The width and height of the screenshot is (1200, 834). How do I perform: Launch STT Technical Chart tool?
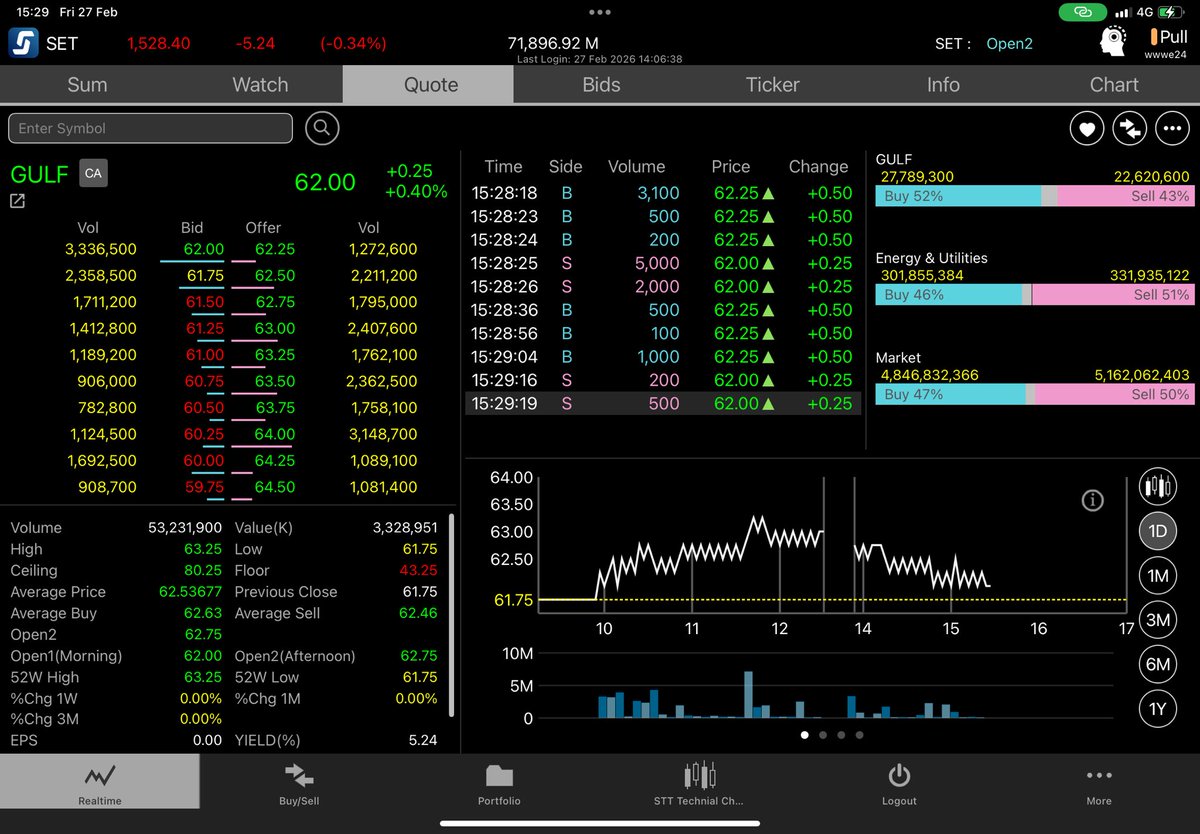point(698,784)
